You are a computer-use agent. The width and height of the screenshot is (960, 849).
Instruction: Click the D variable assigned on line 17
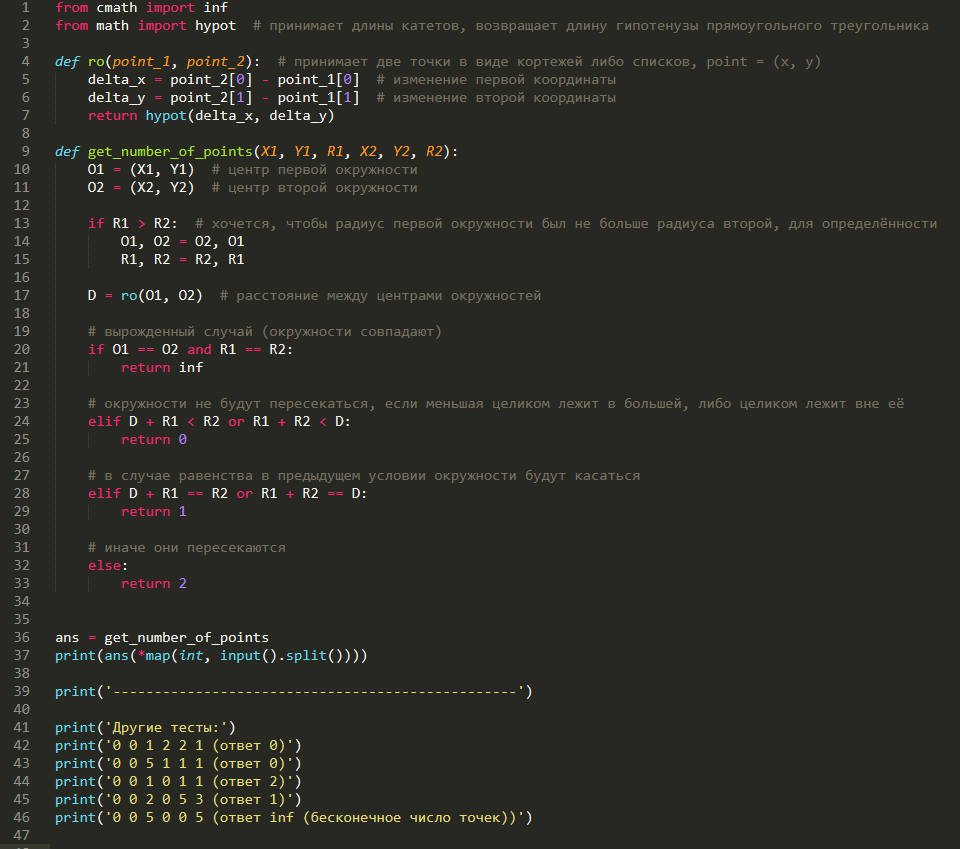point(92,296)
